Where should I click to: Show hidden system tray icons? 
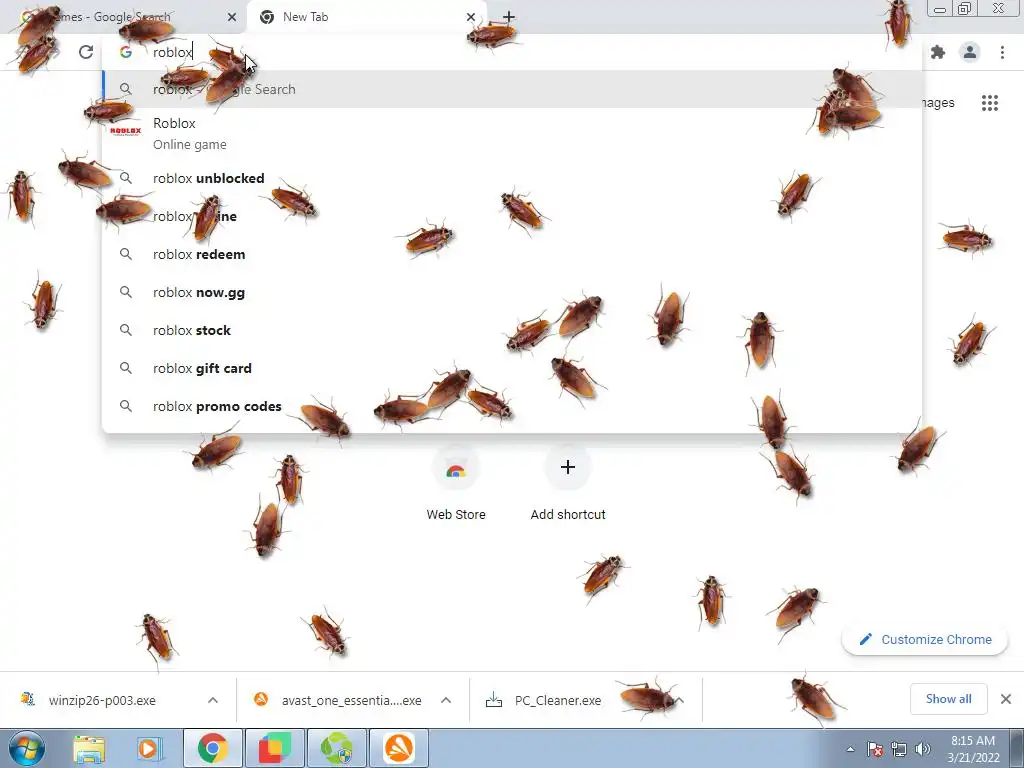tap(850, 749)
